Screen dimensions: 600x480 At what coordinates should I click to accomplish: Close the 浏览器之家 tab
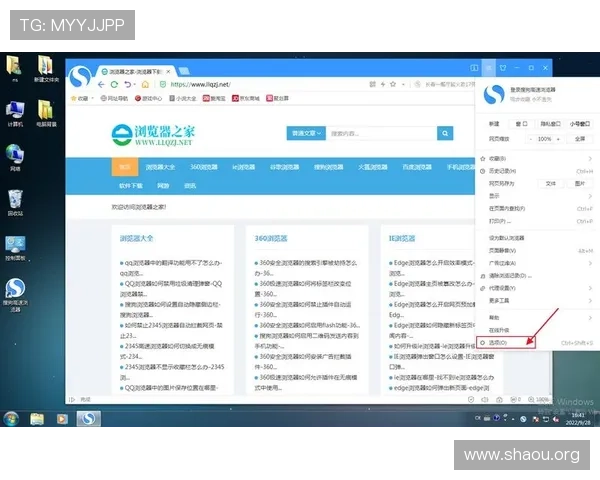(x=168, y=72)
